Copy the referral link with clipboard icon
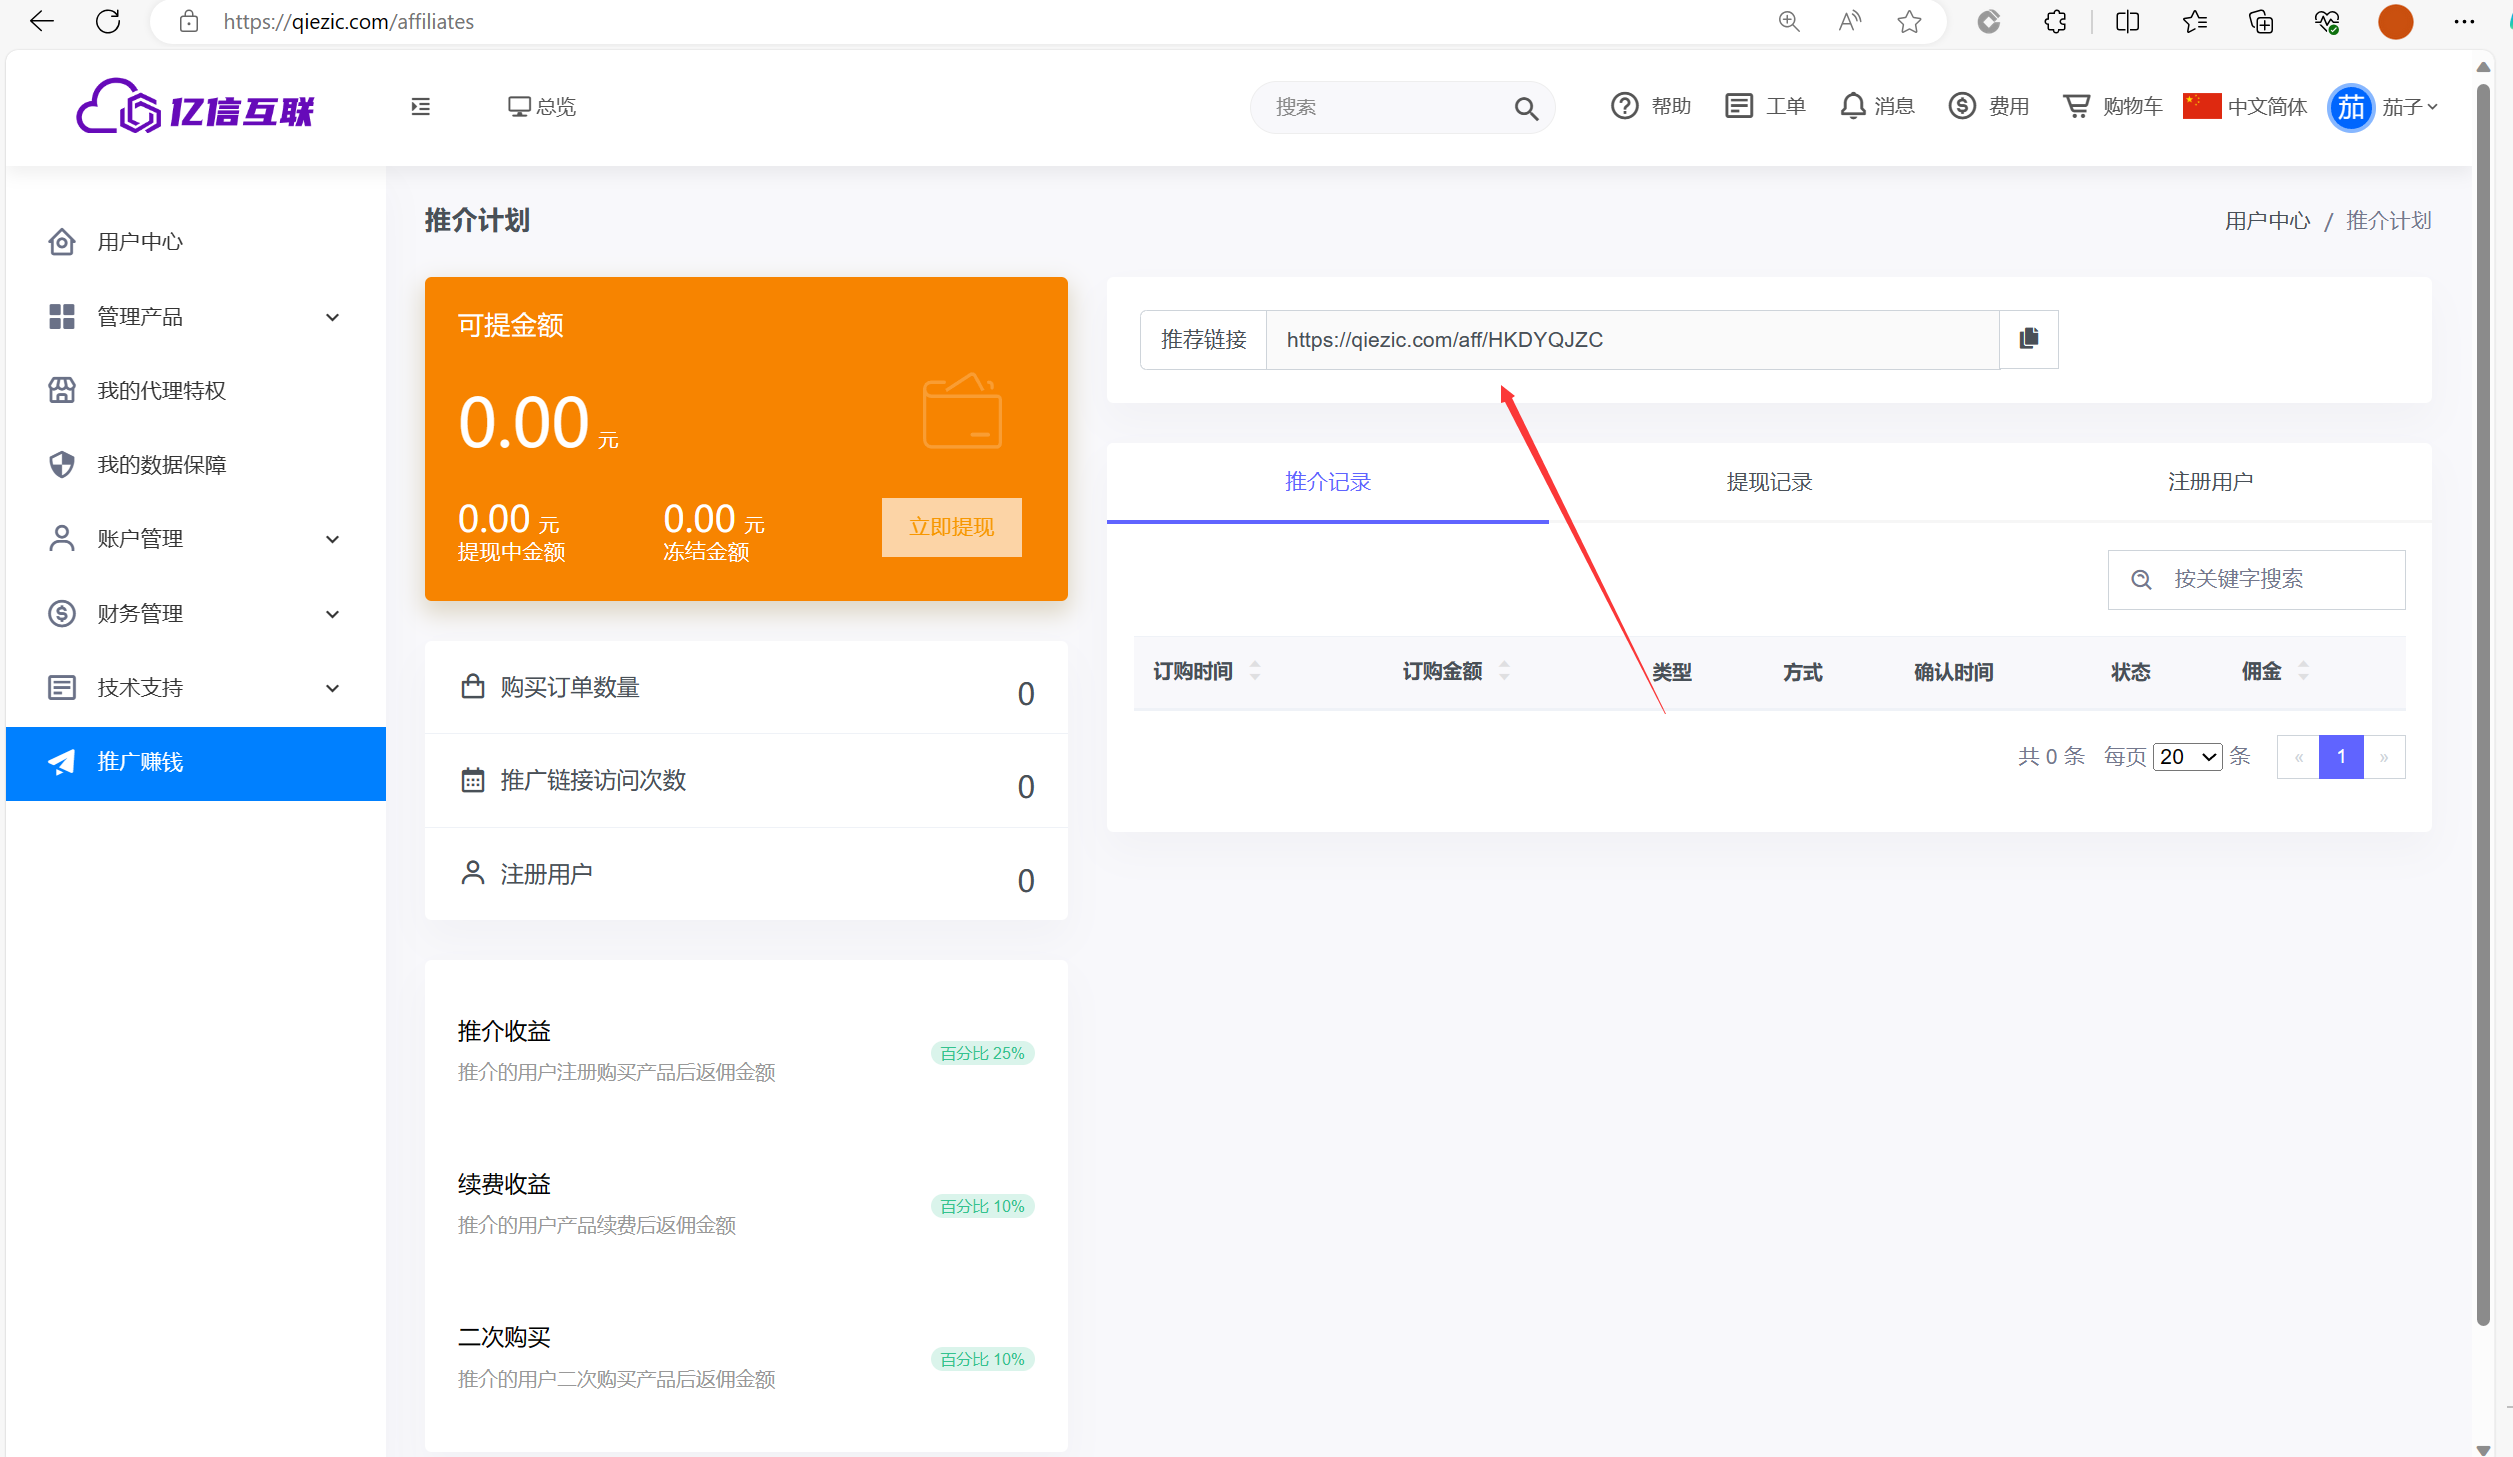2513x1457 pixels. [2028, 339]
